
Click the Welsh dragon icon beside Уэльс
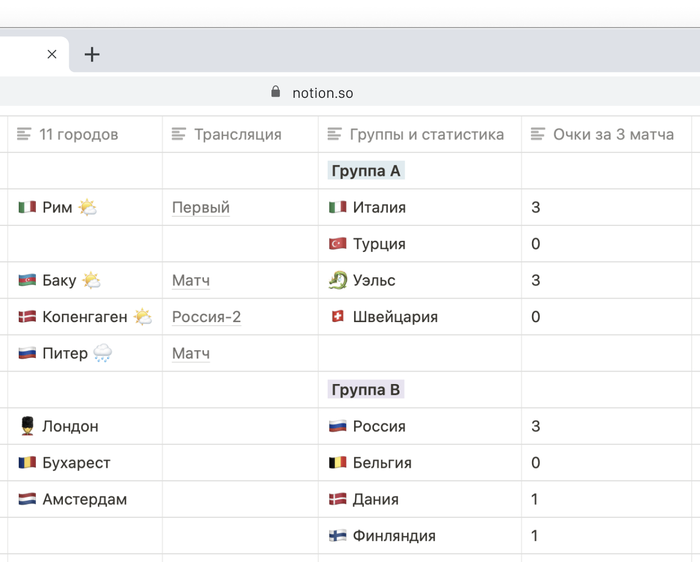point(338,281)
